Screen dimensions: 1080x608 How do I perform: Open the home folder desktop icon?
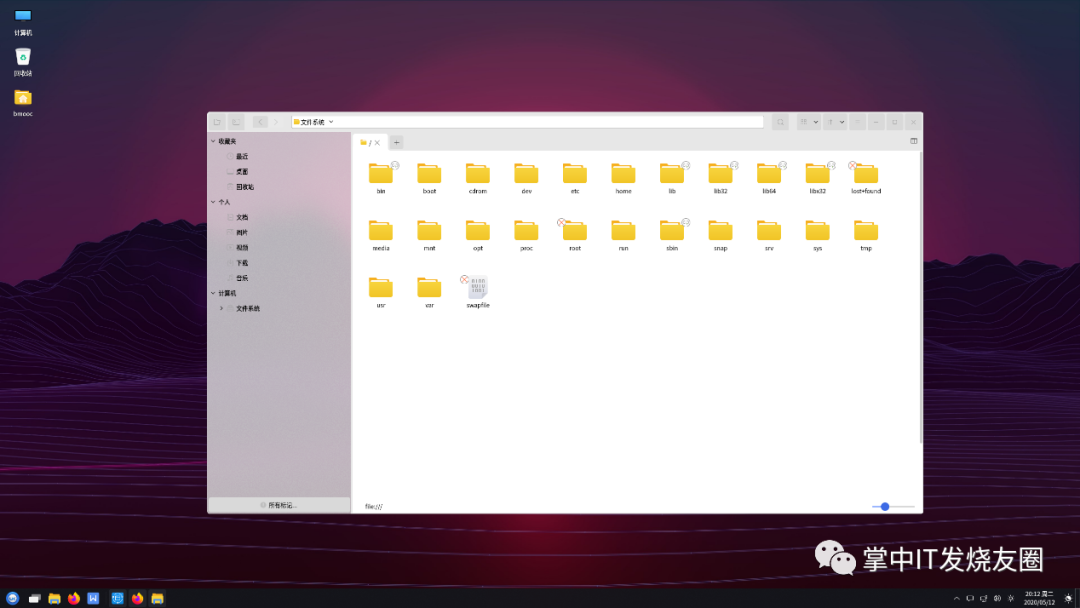[x=23, y=103]
